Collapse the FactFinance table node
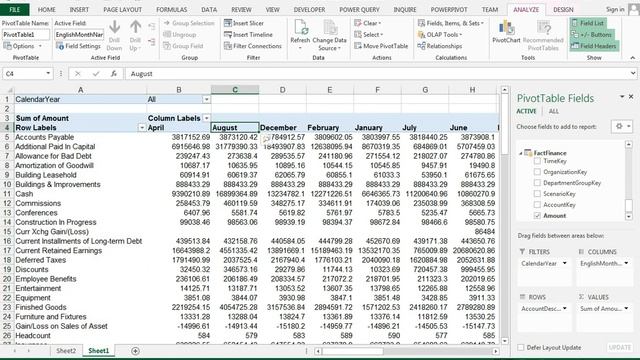 [x=520, y=153]
